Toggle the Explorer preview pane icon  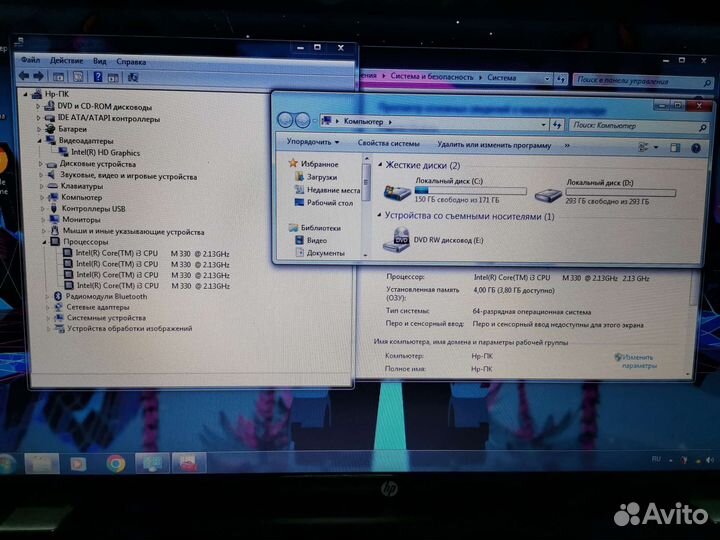[675, 147]
